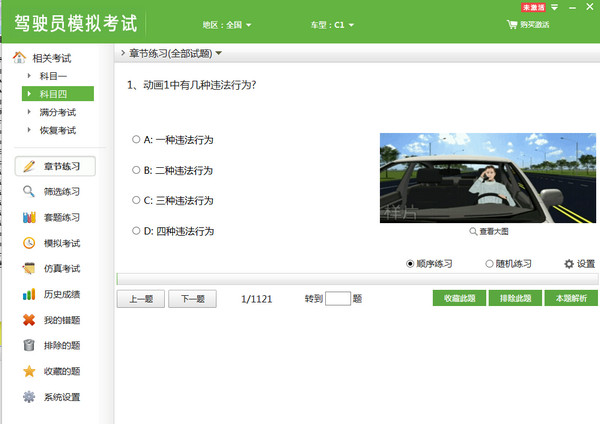600x424 pixels.
Task: Click the 本题解析 button
Action: [x=571, y=298]
